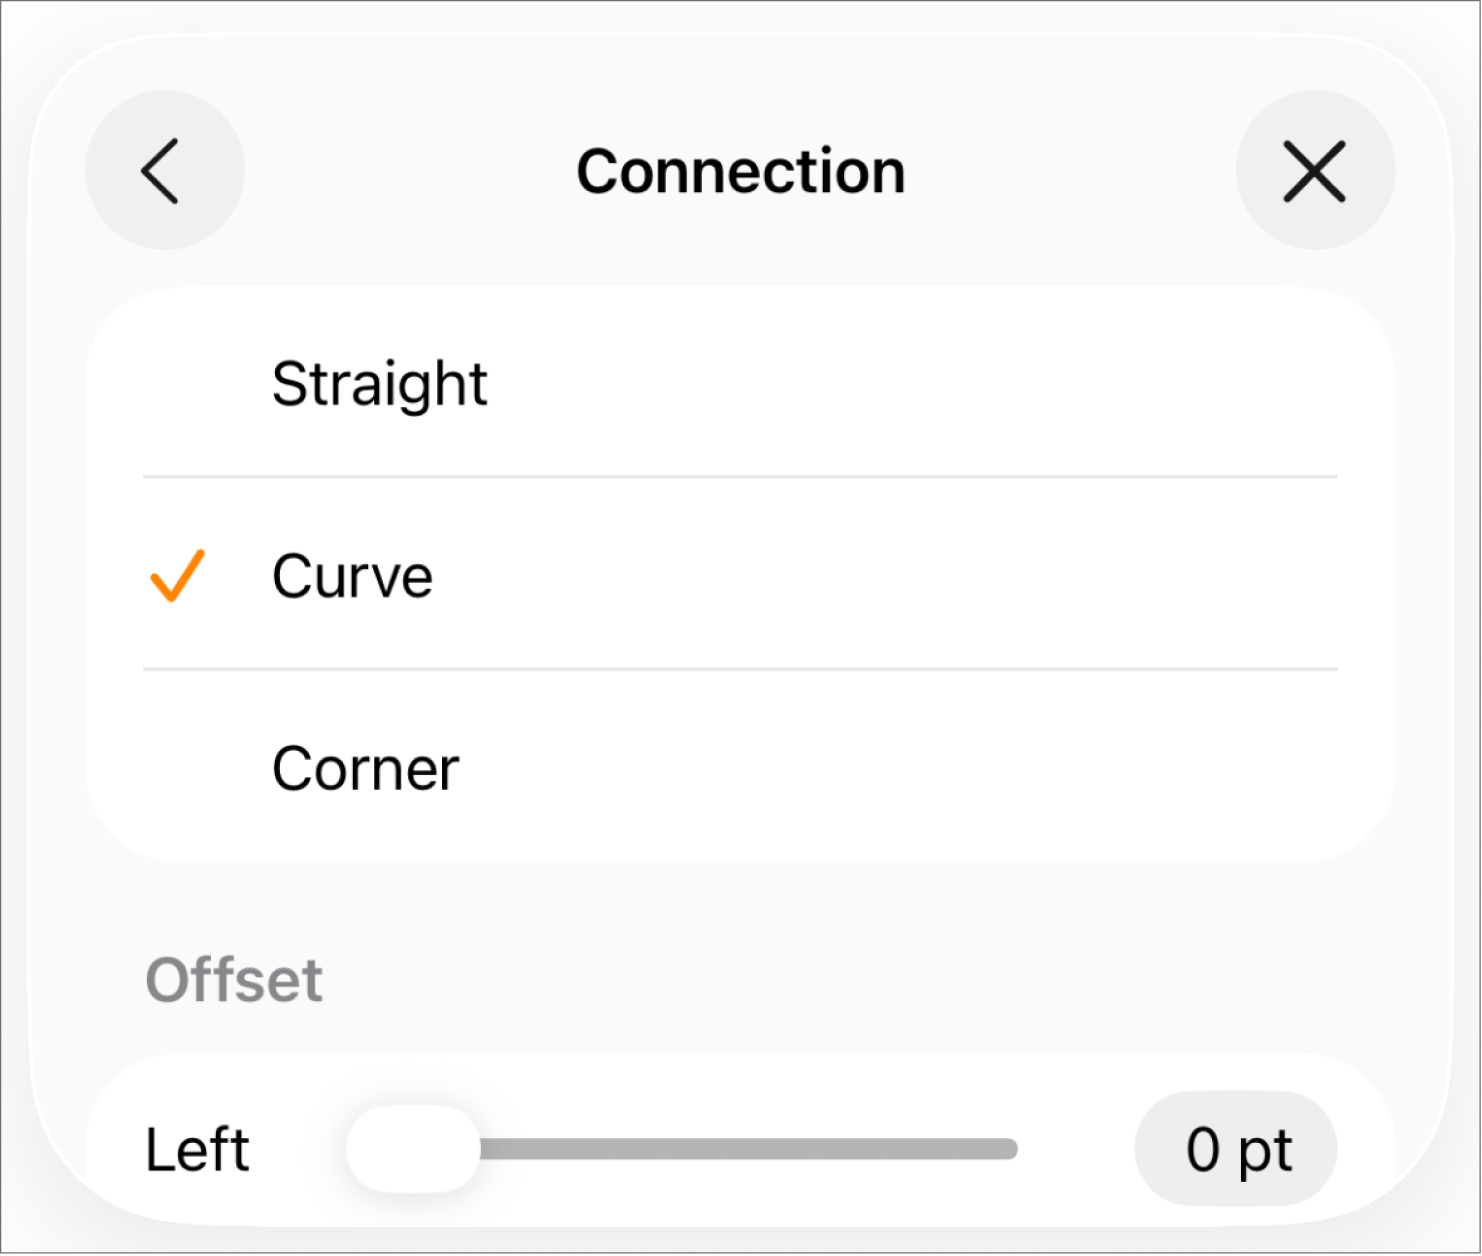Click the slider track to change offset
The height and width of the screenshot is (1256, 1482).
pyautogui.click(x=750, y=1149)
